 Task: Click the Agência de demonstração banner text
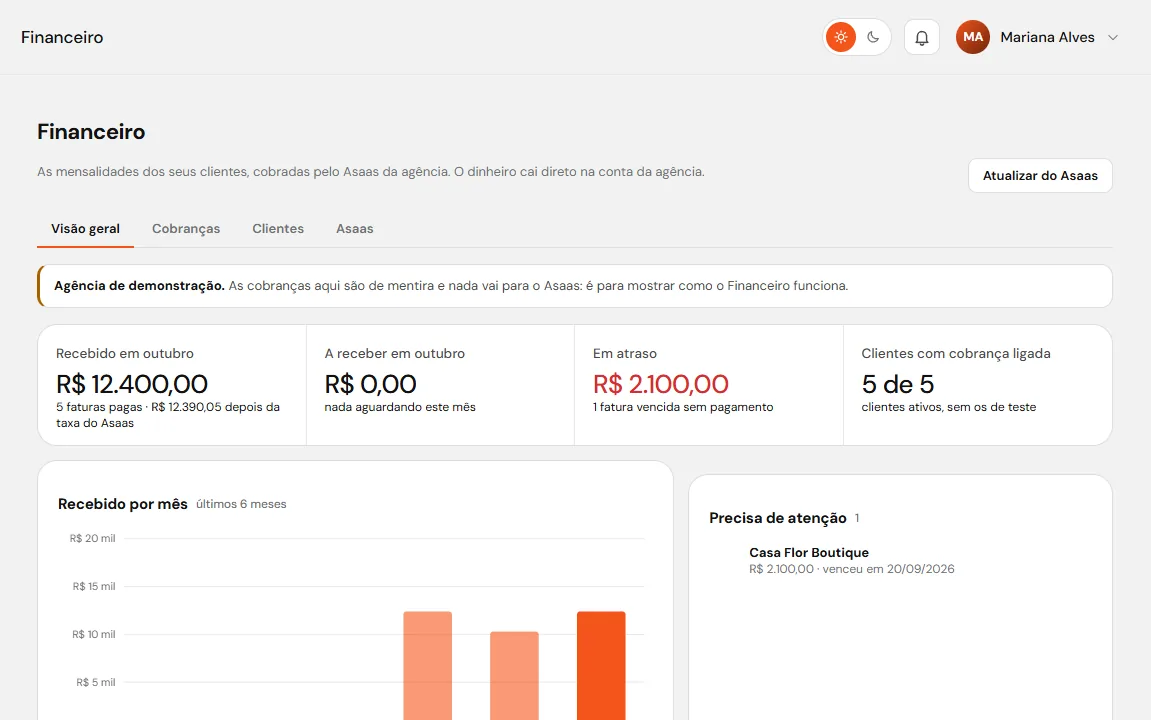click(x=451, y=286)
